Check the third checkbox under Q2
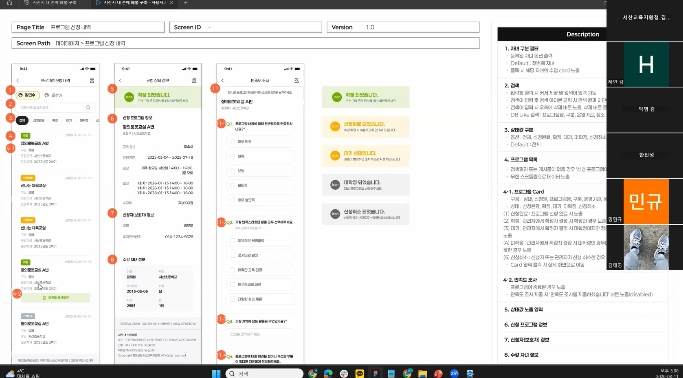The image size is (683, 378). tap(232, 270)
